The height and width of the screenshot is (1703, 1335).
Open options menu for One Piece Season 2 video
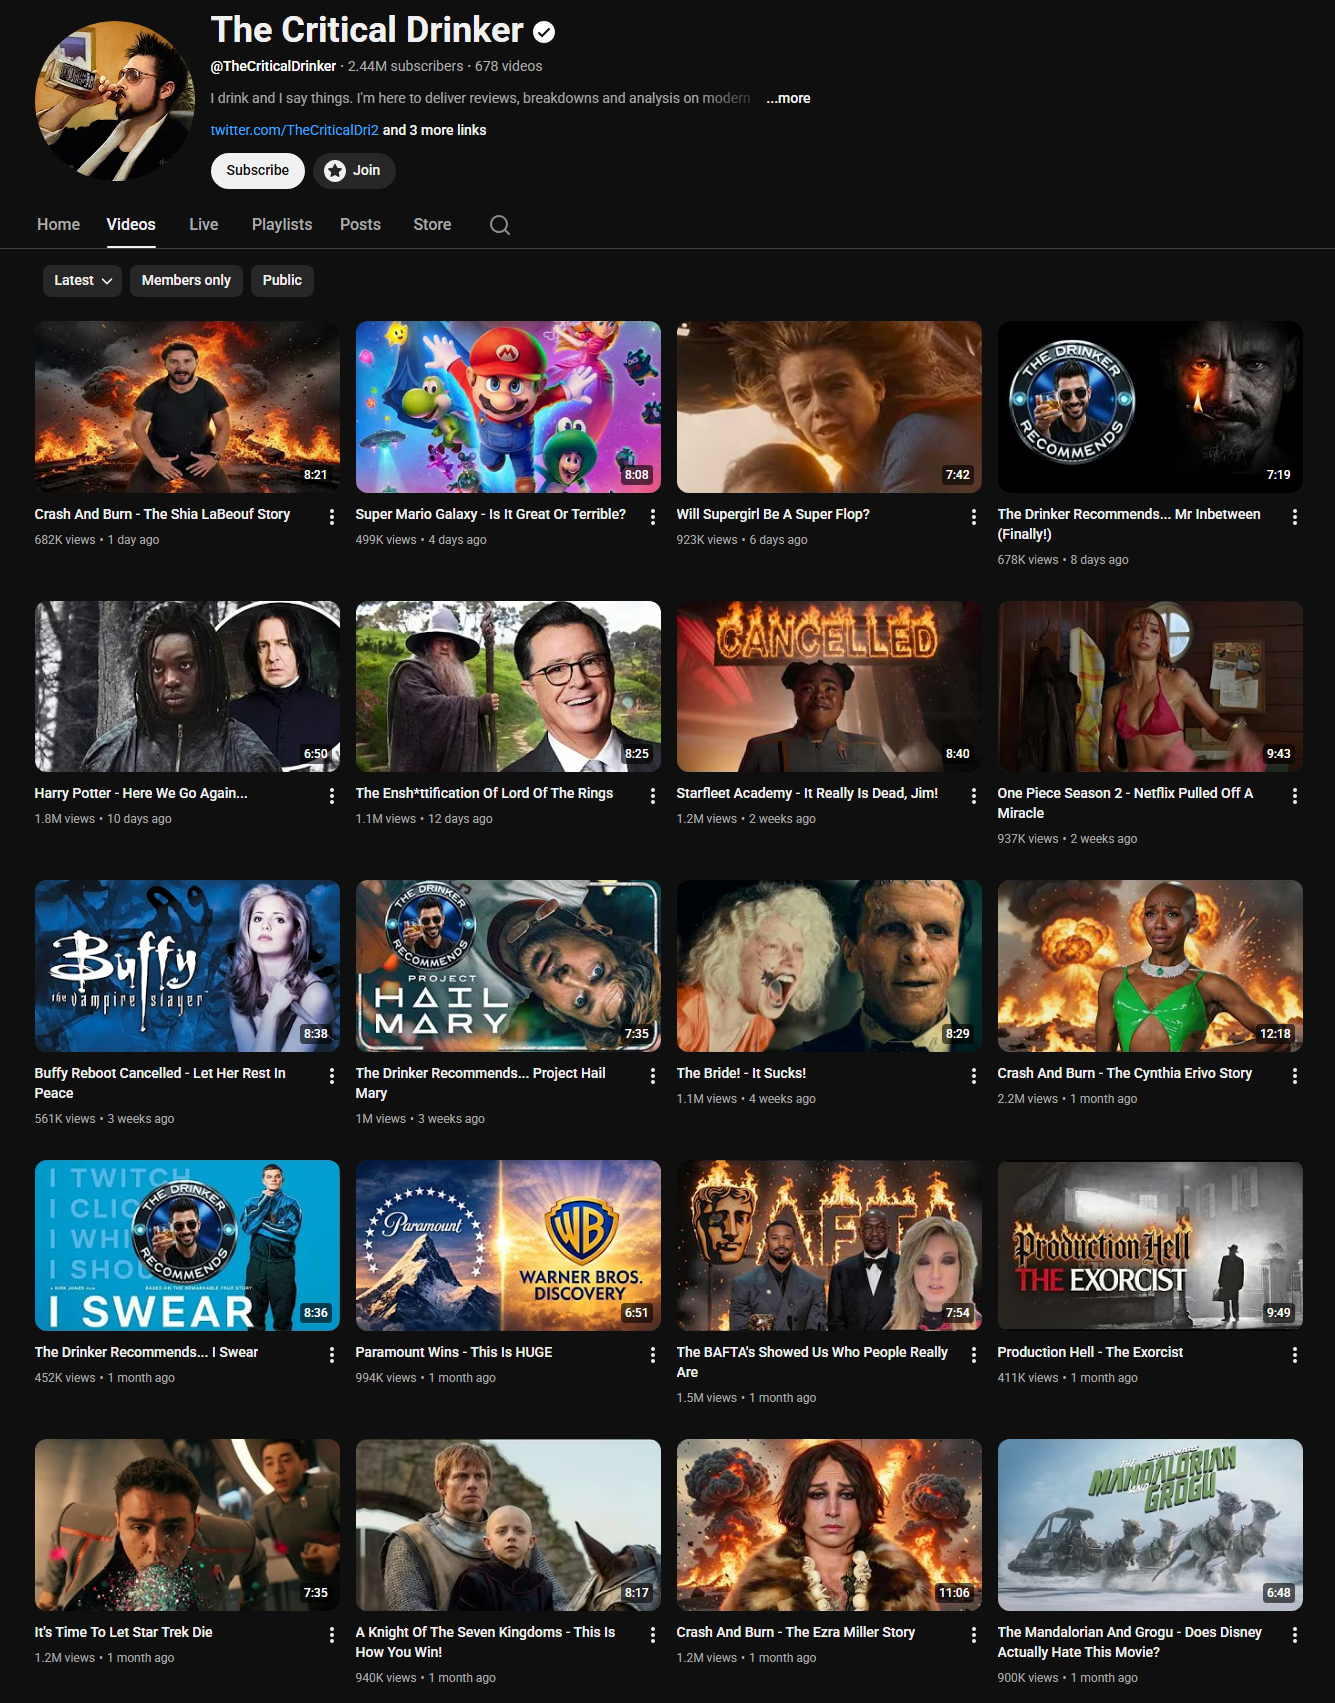(1295, 795)
